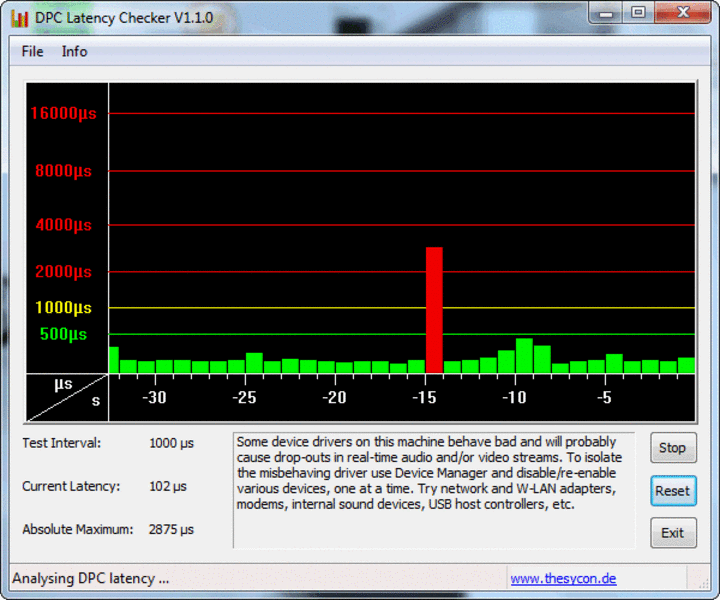Viewport: 720px width, 600px height.
Task: Close the window with the red X
Action: click(x=683, y=13)
